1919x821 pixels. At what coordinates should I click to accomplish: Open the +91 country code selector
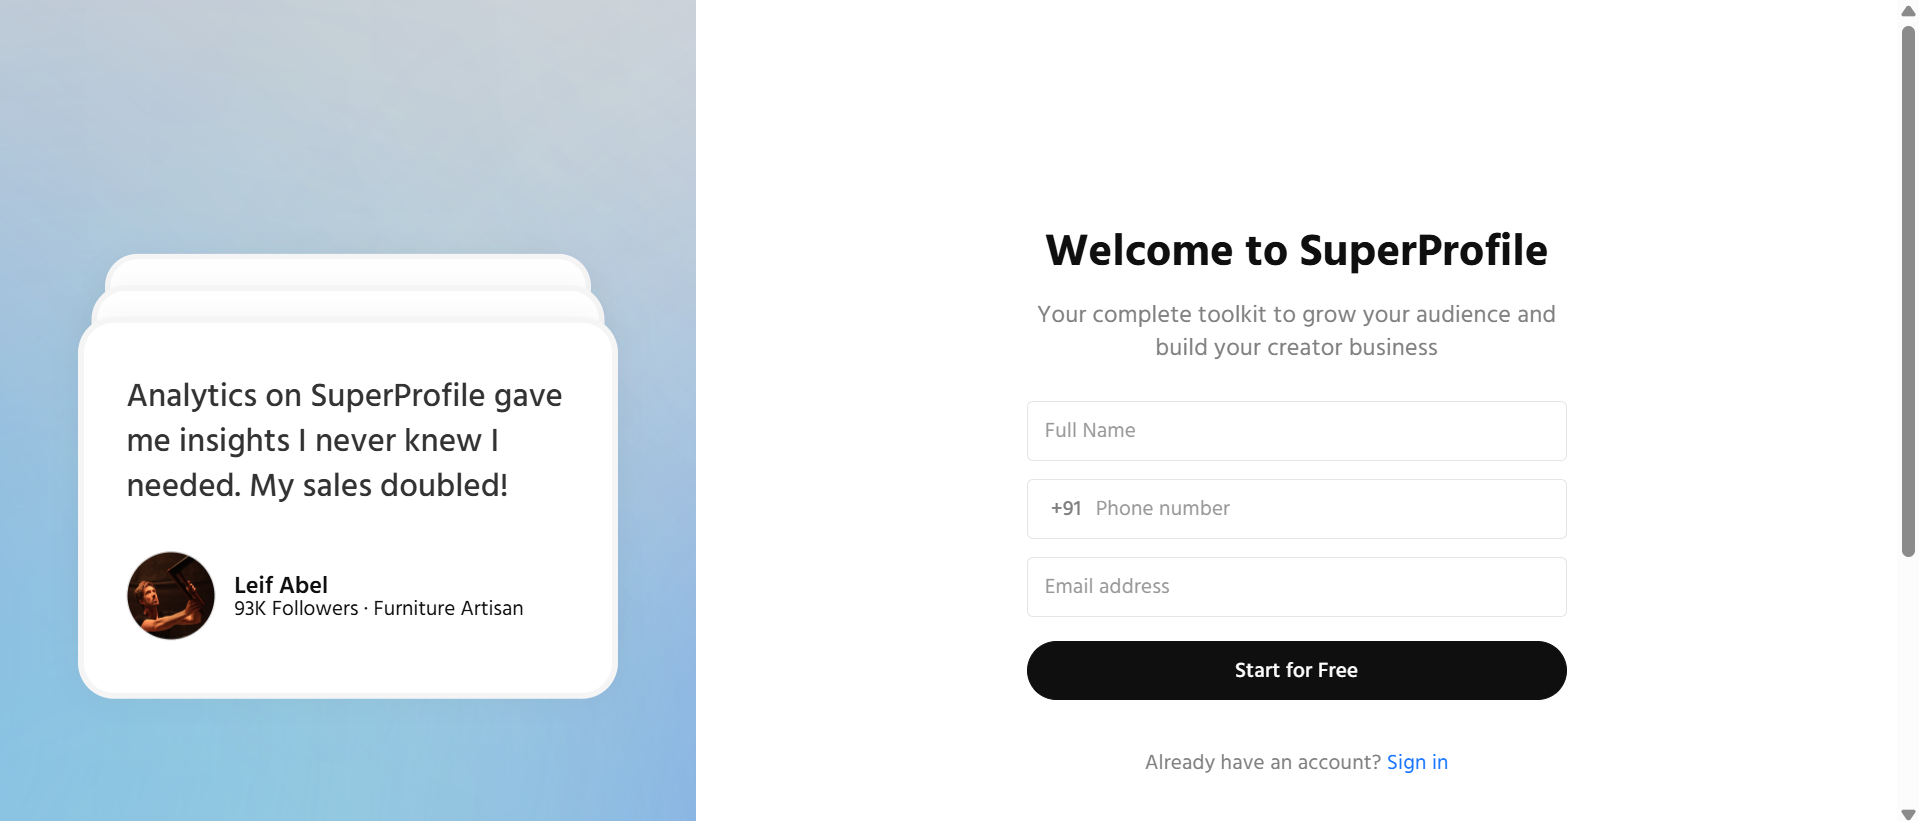(1066, 509)
